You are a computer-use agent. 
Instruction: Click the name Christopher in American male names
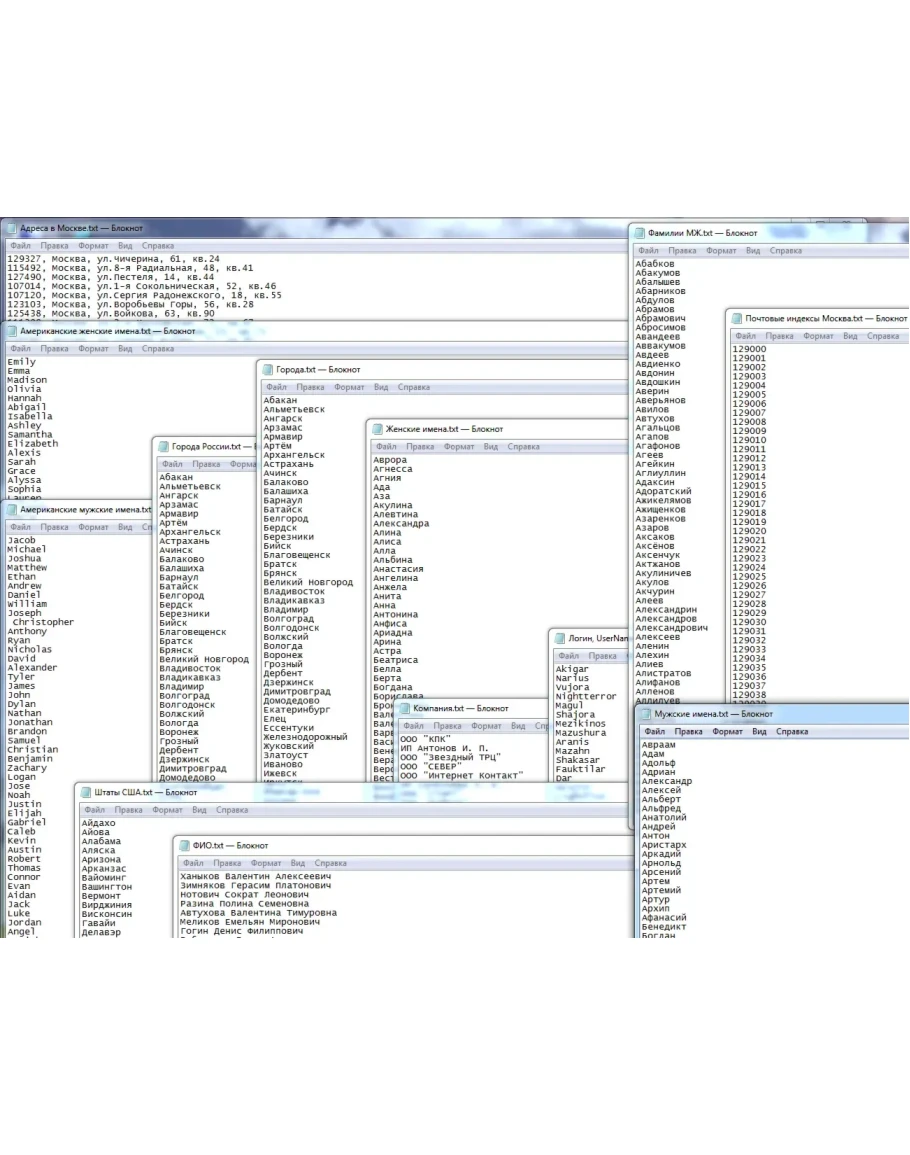[x=43, y=622]
